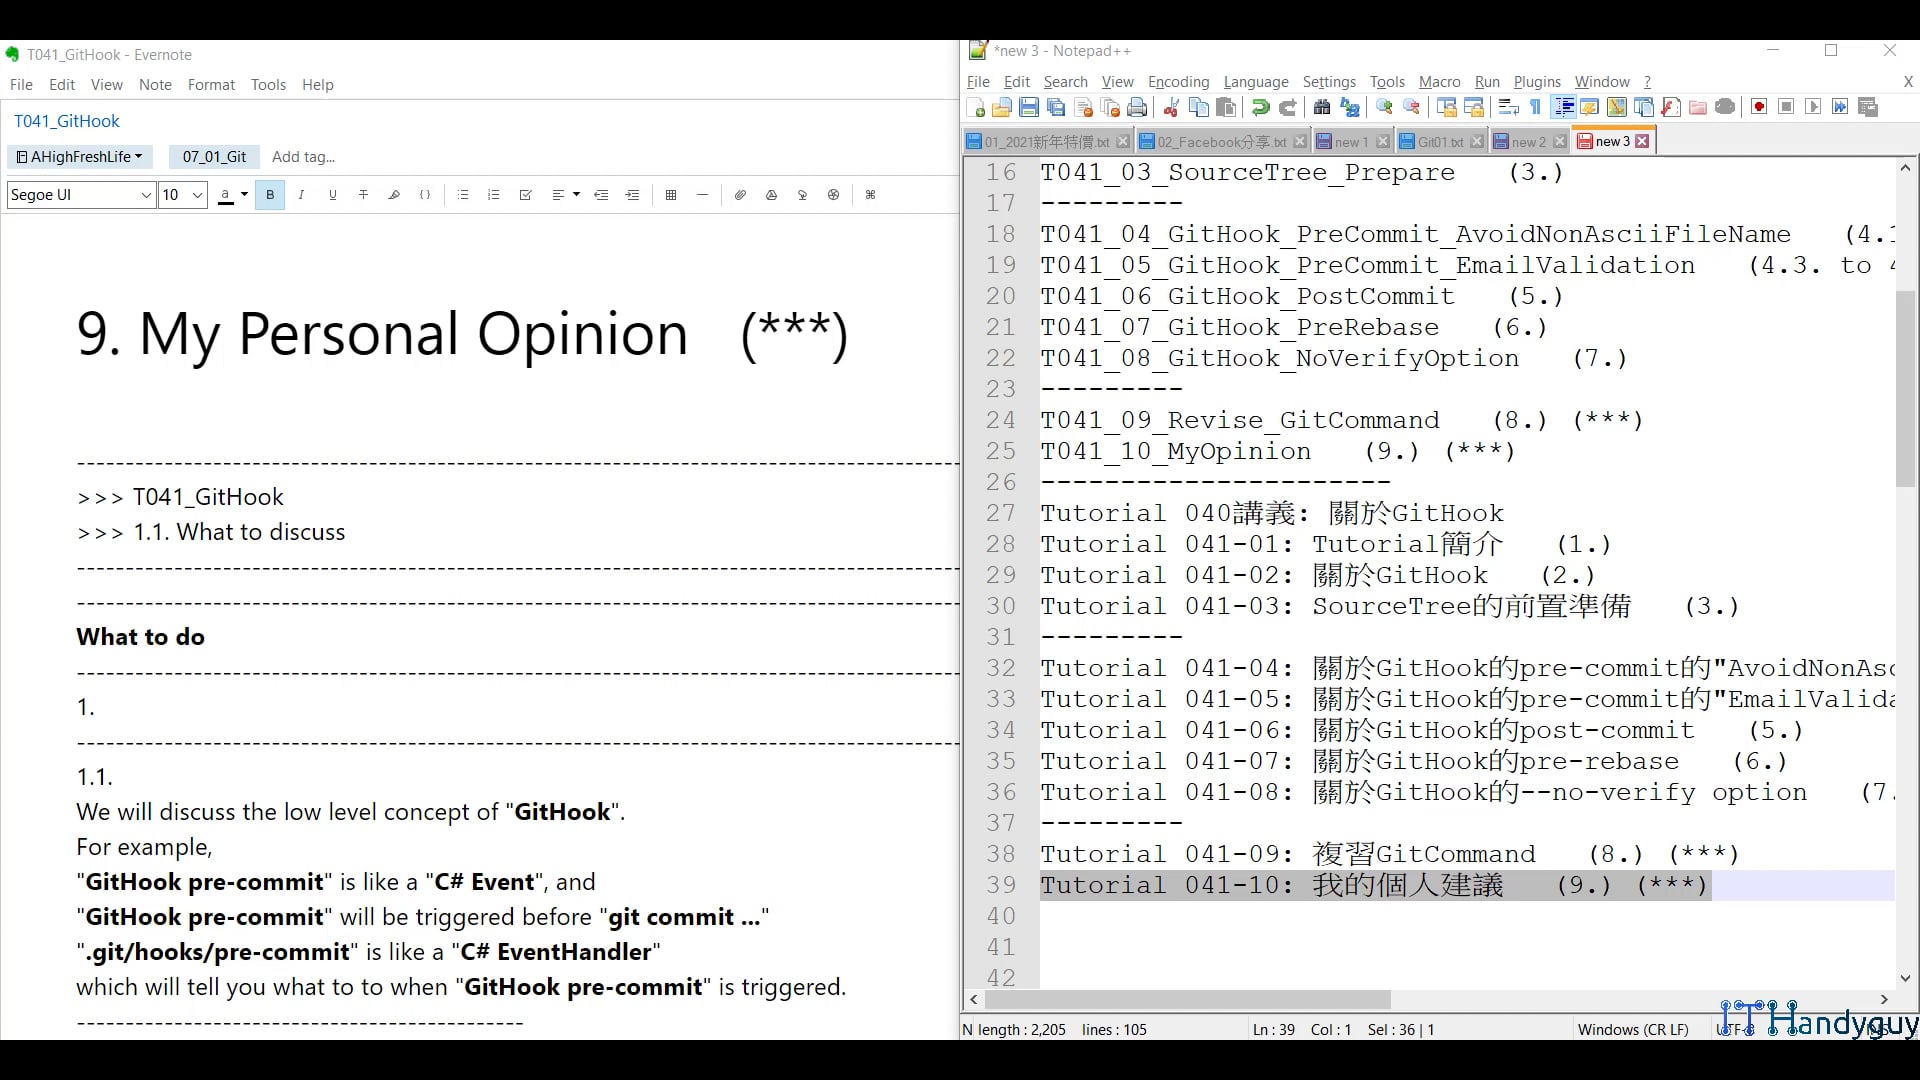Toggle Show All Characters pilcrow
This screenshot has height=1080, width=1920.
(x=1536, y=107)
